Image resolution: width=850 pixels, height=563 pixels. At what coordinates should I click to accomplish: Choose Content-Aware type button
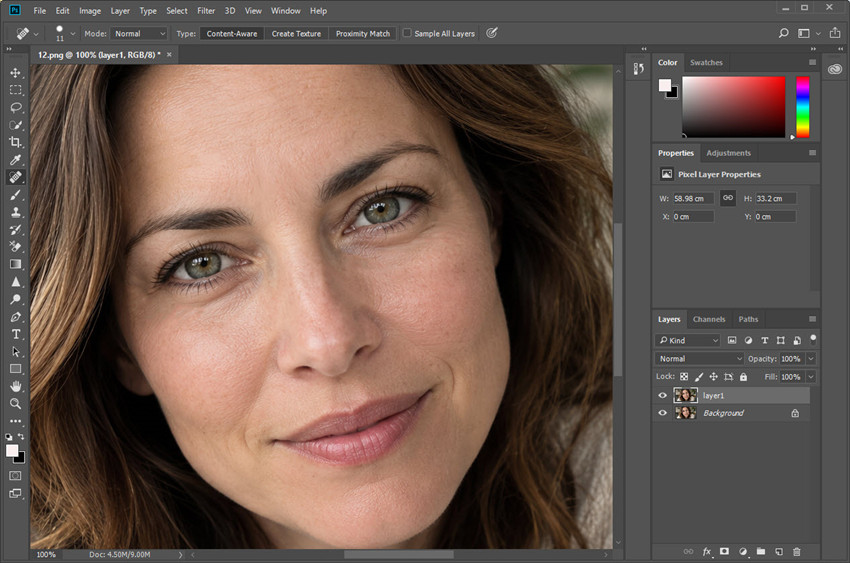(x=232, y=34)
